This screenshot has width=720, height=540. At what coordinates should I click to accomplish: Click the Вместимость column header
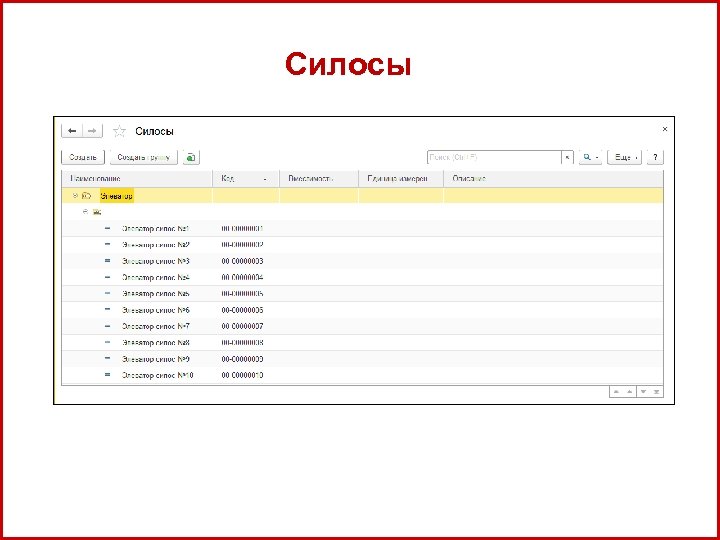point(319,179)
